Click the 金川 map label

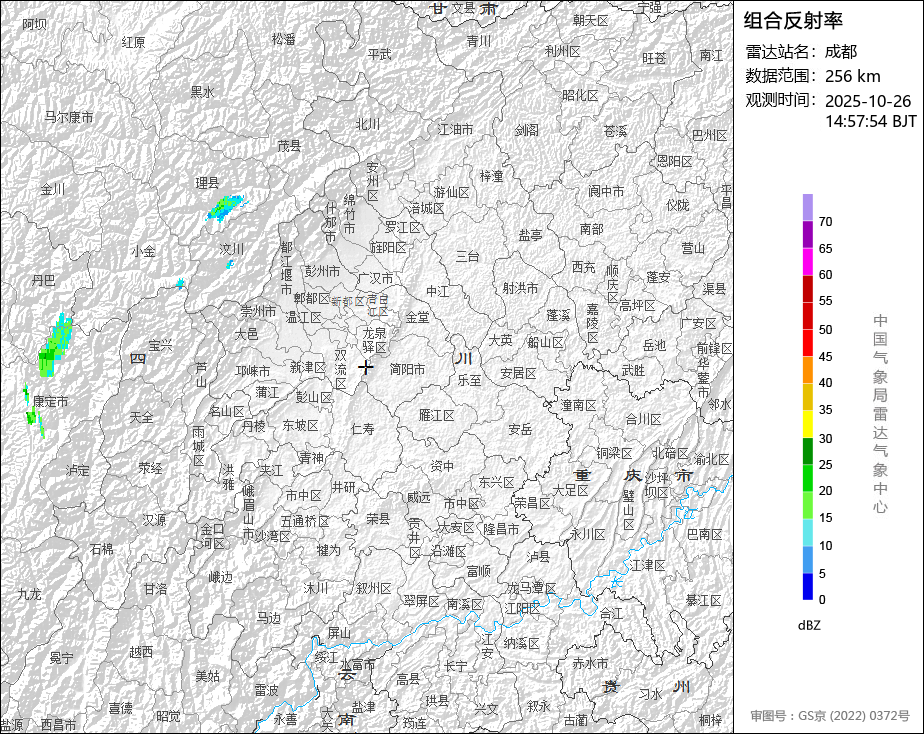pos(52,189)
